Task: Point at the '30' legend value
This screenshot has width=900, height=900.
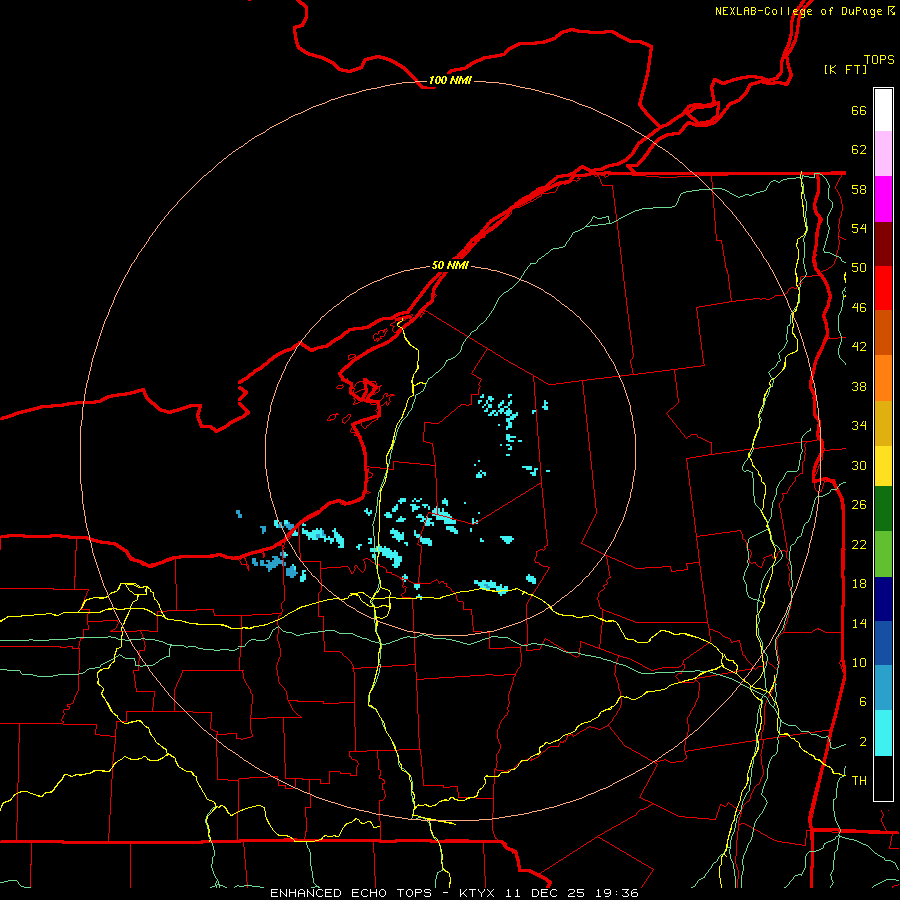Action: pyautogui.click(x=859, y=465)
